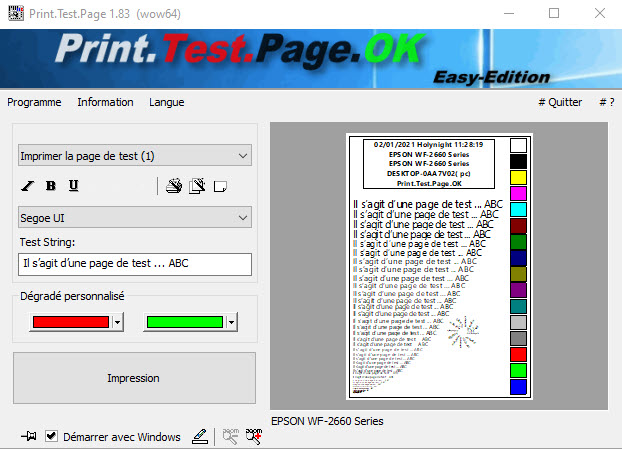Viewport: 622px width, 449px height.
Task: Expand the Imprimer la page de test dropdown
Action: [x=244, y=156]
